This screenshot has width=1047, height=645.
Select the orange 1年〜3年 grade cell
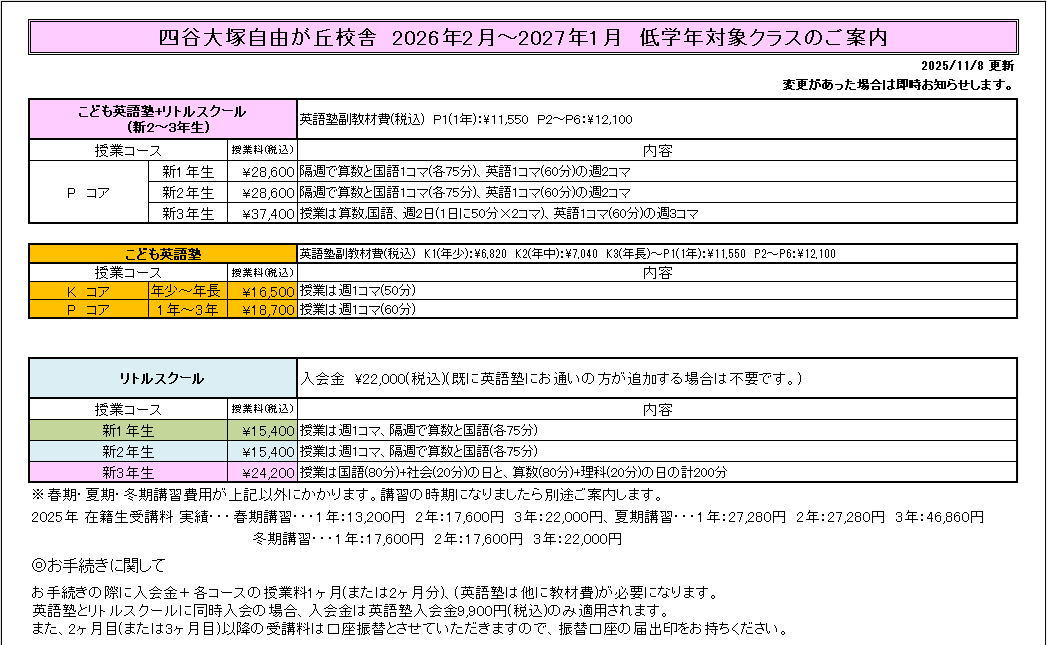[x=186, y=310]
